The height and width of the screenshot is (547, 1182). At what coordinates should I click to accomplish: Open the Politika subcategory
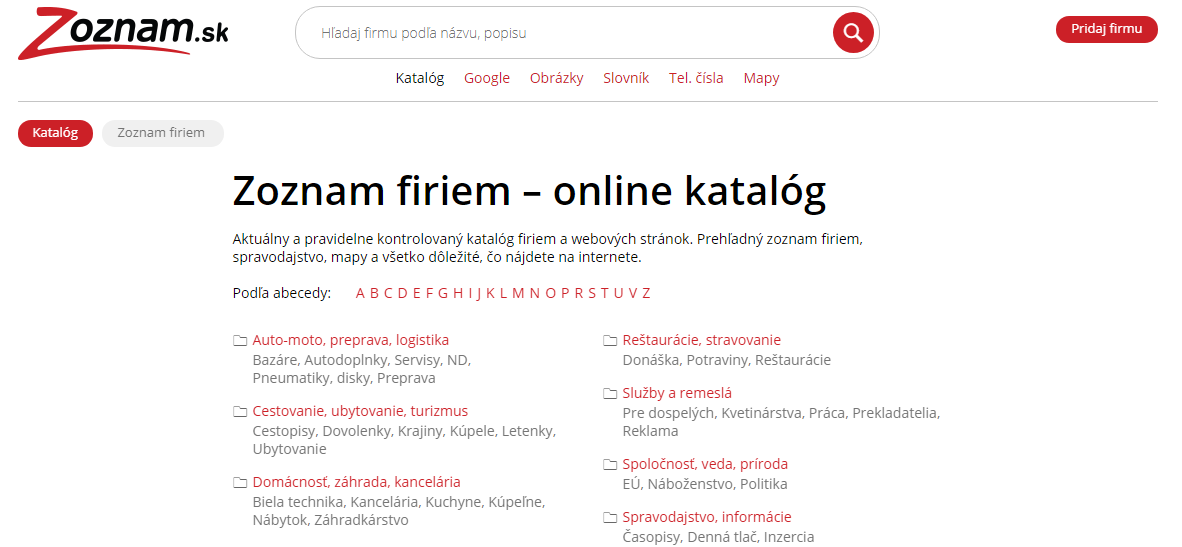764,484
